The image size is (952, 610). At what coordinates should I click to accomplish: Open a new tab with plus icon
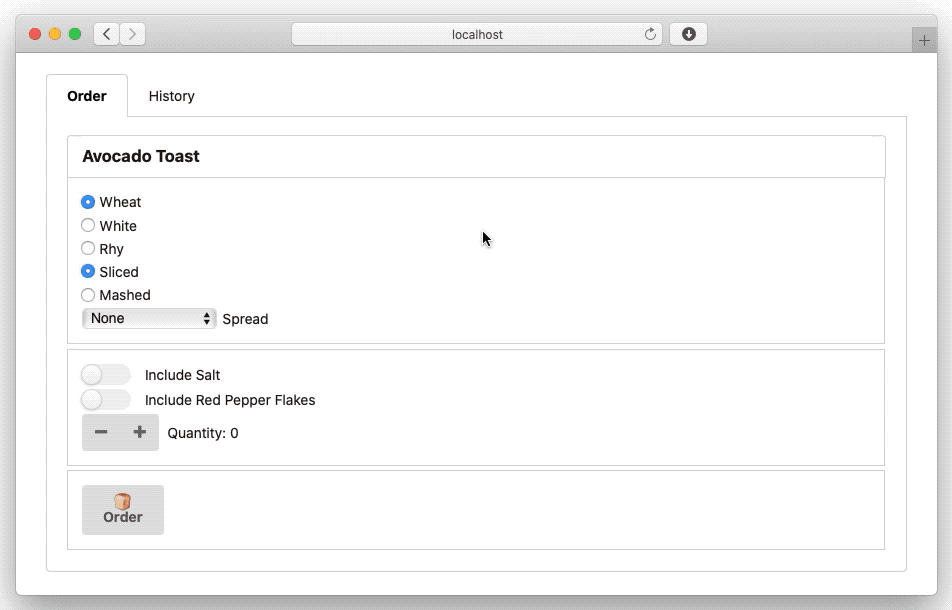click(x=924, y=41)
